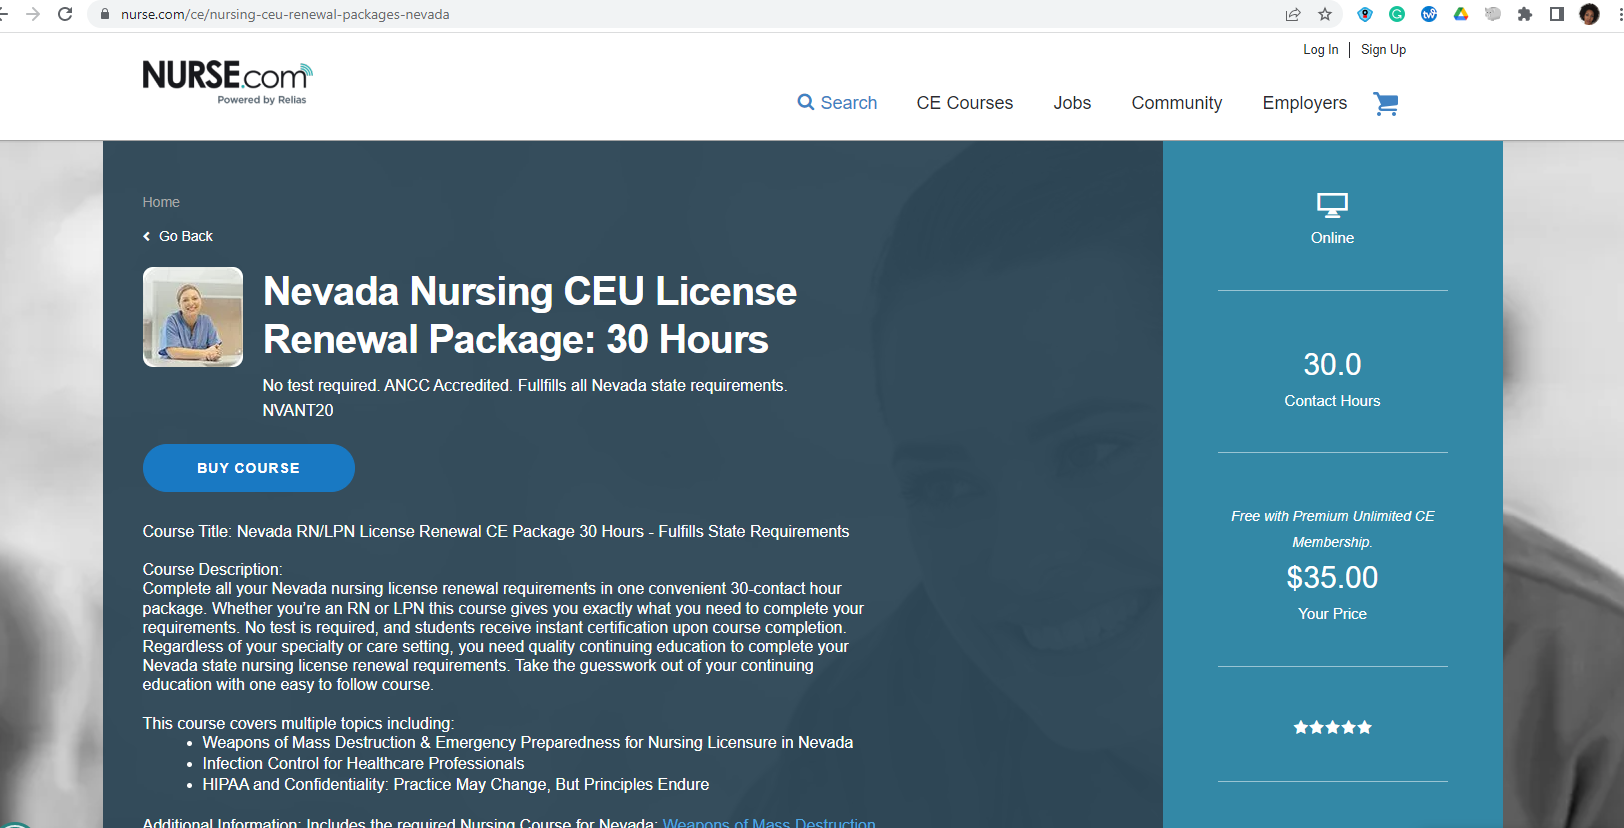Click the browser forward arrow

coord(33,14)
